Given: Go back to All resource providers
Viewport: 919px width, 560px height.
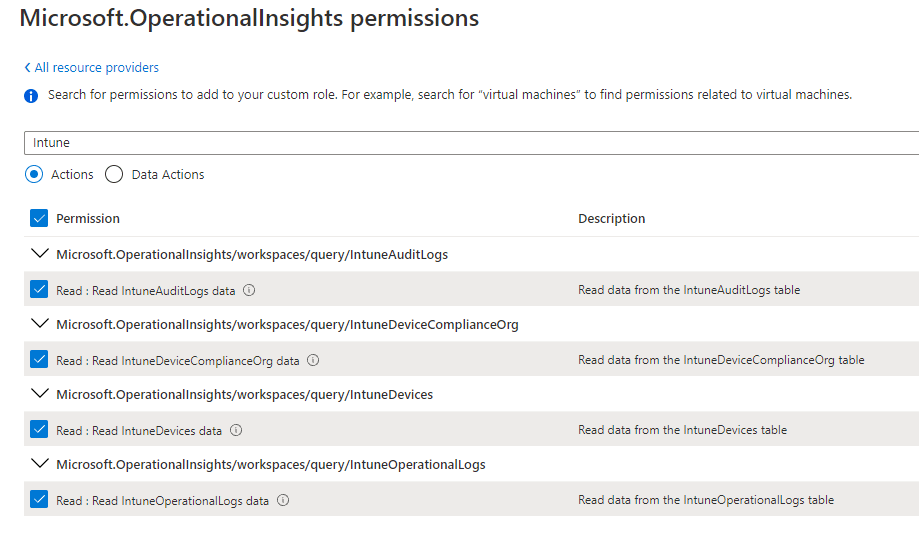Looking at the screenshot, I should pyautogui.click(x=91, y=67).
